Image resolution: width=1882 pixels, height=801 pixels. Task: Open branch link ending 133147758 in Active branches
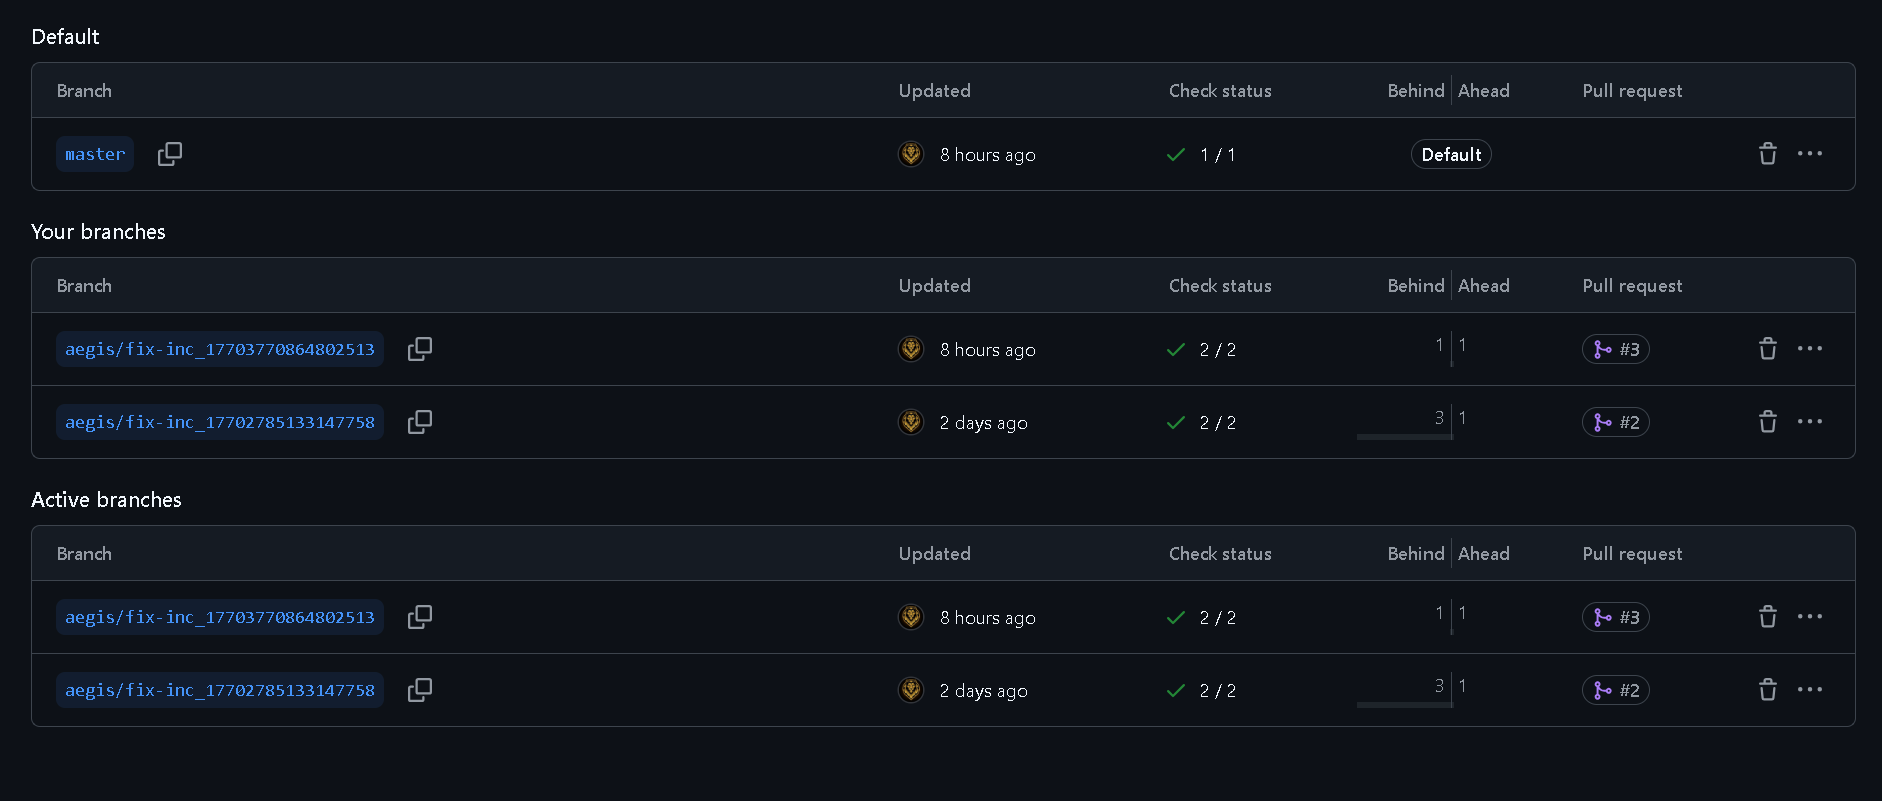[x=220, y=690]
